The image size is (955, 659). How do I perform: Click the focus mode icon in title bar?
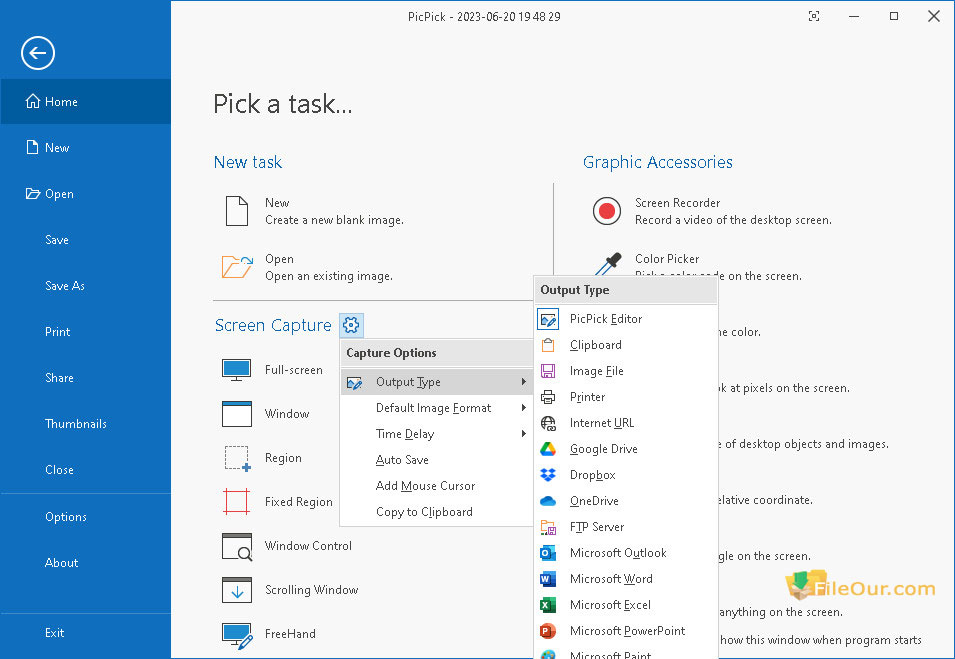[814, 16]
